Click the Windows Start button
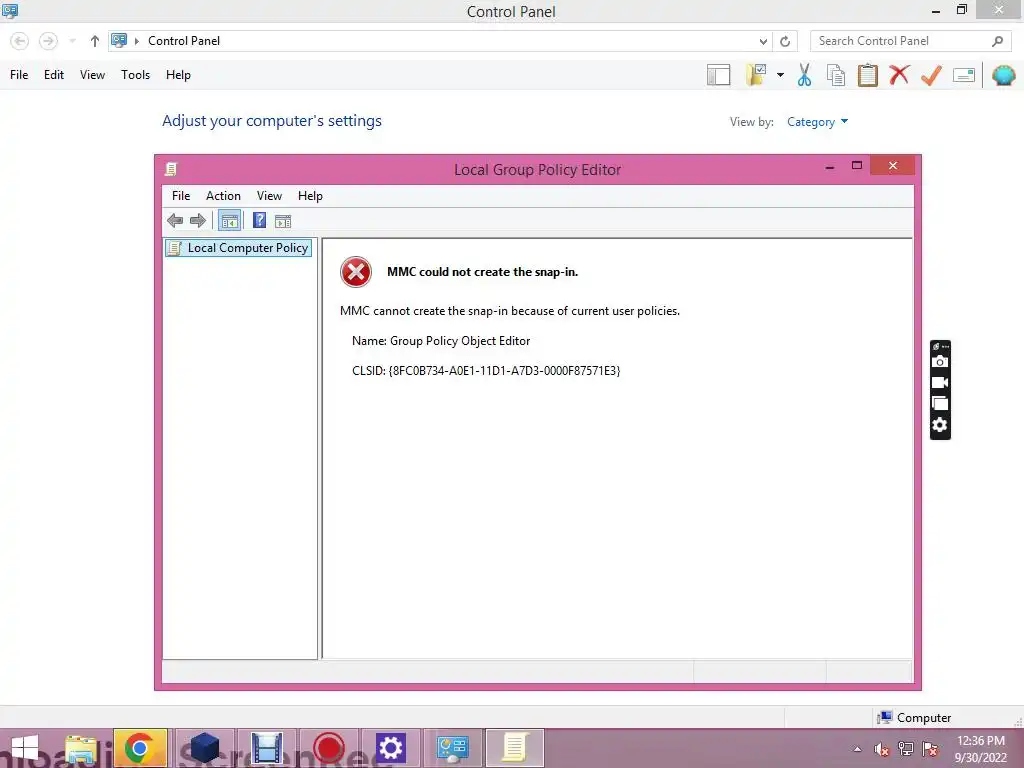Image resolution: width=1024 pixels, height=768 pixels. 24,748
